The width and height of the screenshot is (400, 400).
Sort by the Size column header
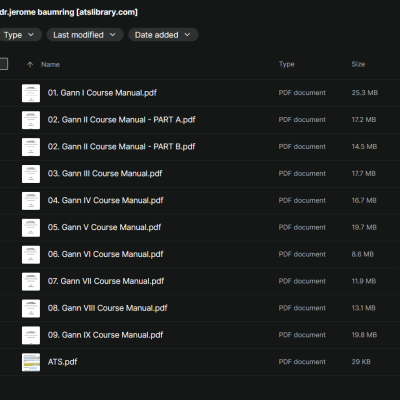point(358,64)
